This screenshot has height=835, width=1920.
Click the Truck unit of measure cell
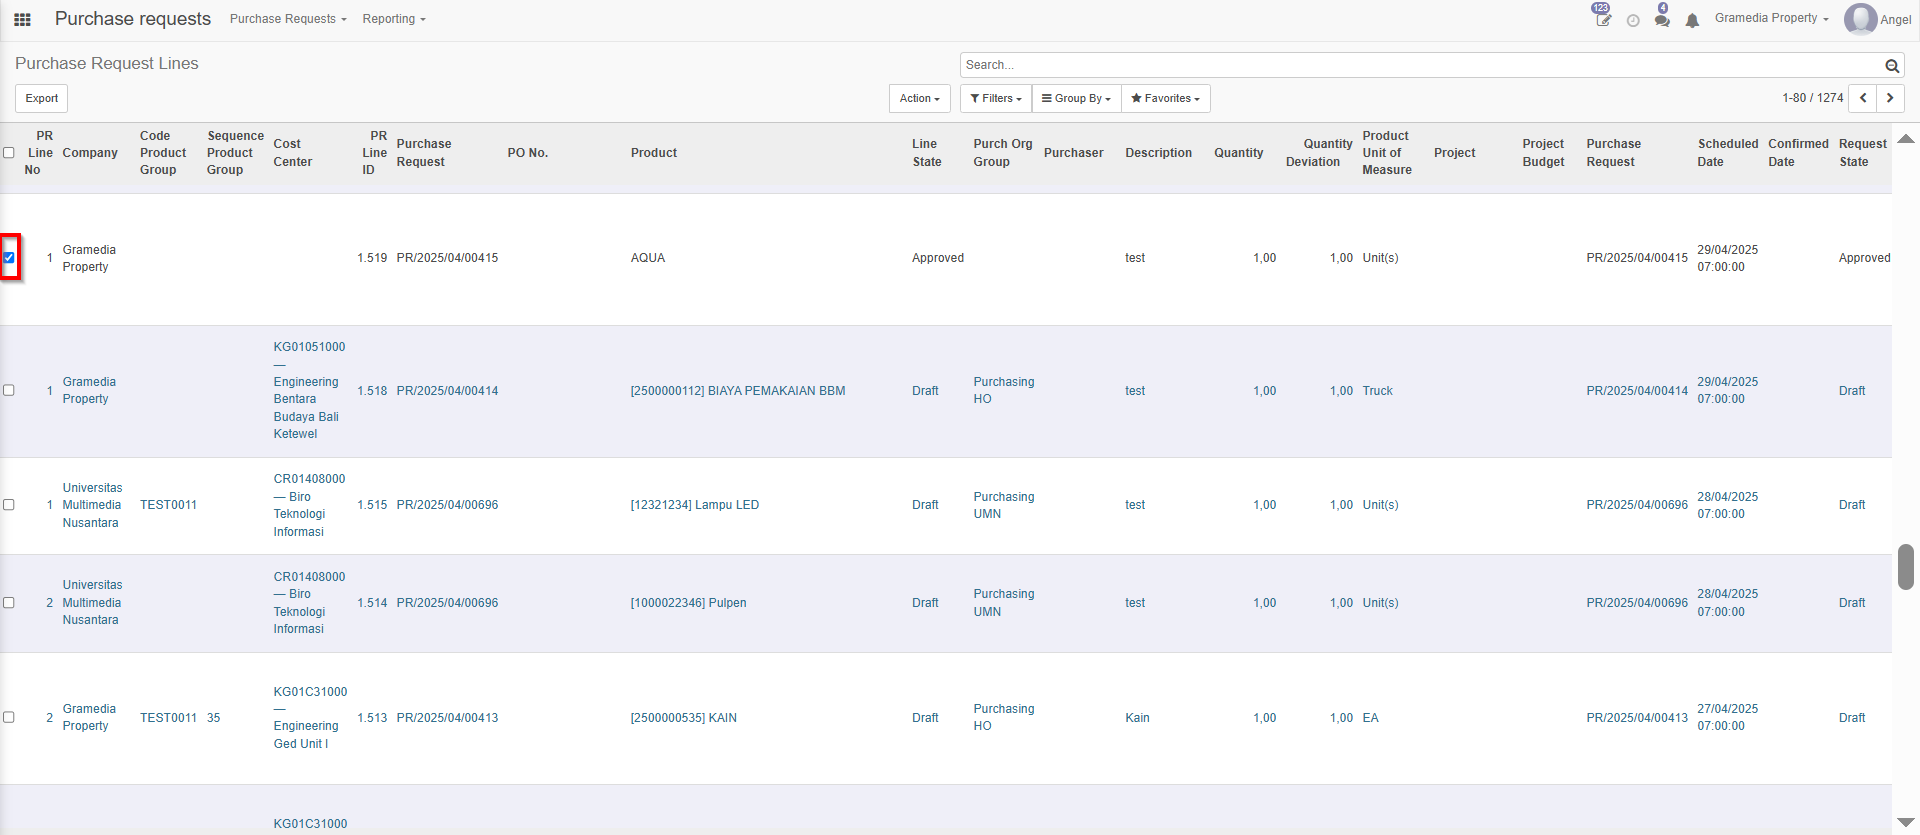tap(1377, 391)
